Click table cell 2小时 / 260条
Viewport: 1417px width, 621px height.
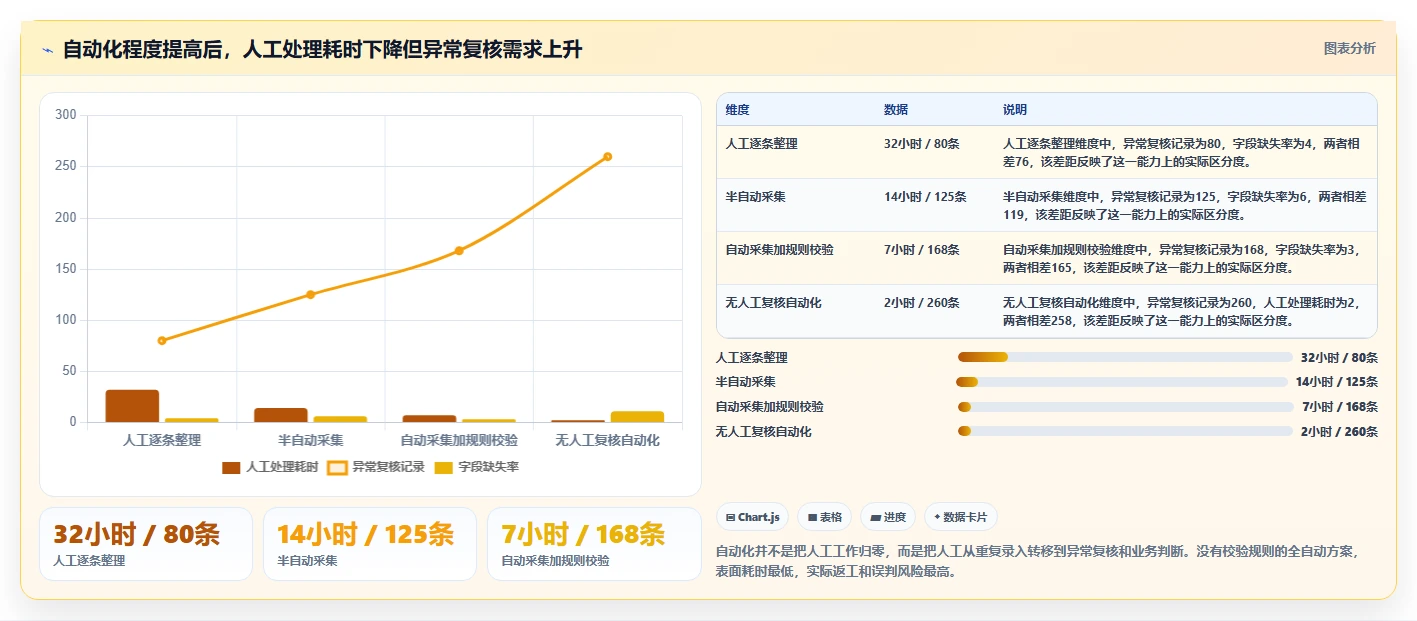(921, 302)
